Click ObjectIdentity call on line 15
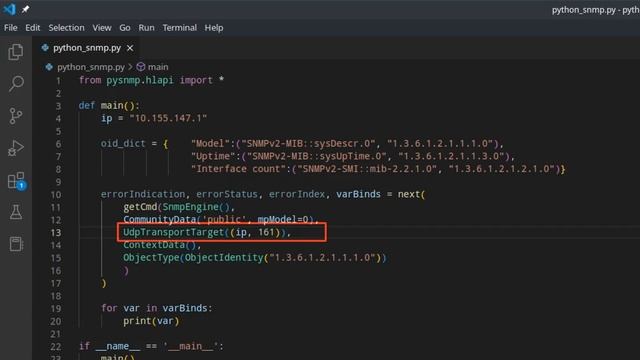The height and width of the screenshot is (360, 640). pos(224,258)
